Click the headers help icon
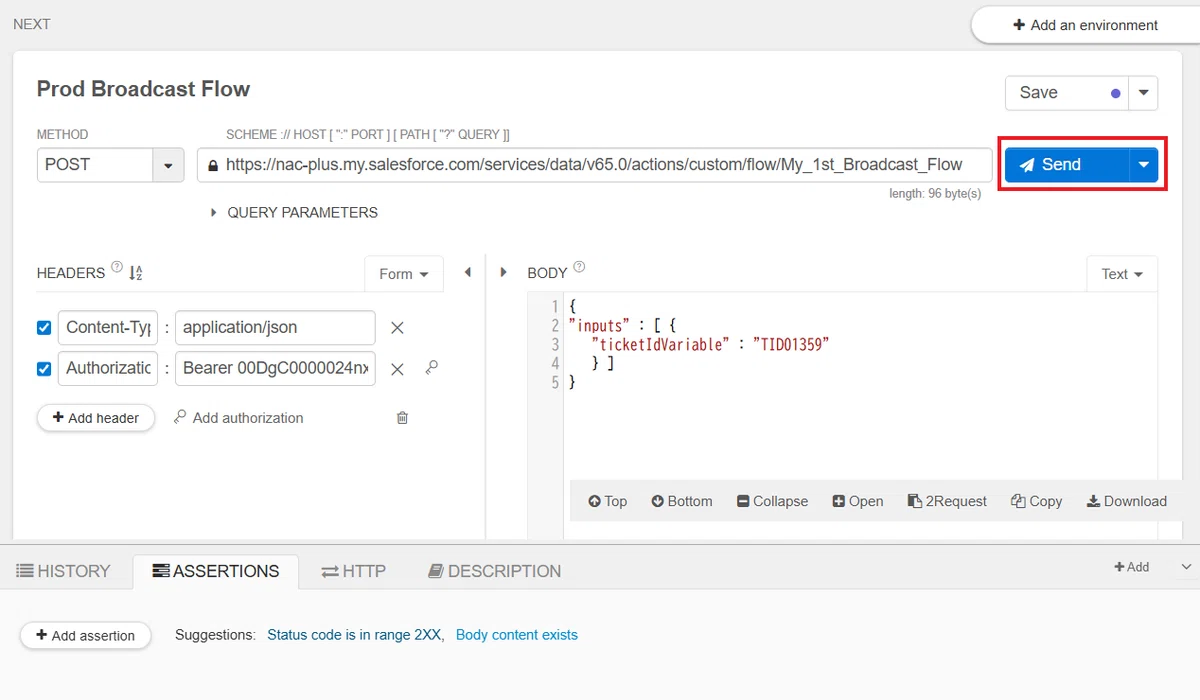 click(x=117, y=268)
